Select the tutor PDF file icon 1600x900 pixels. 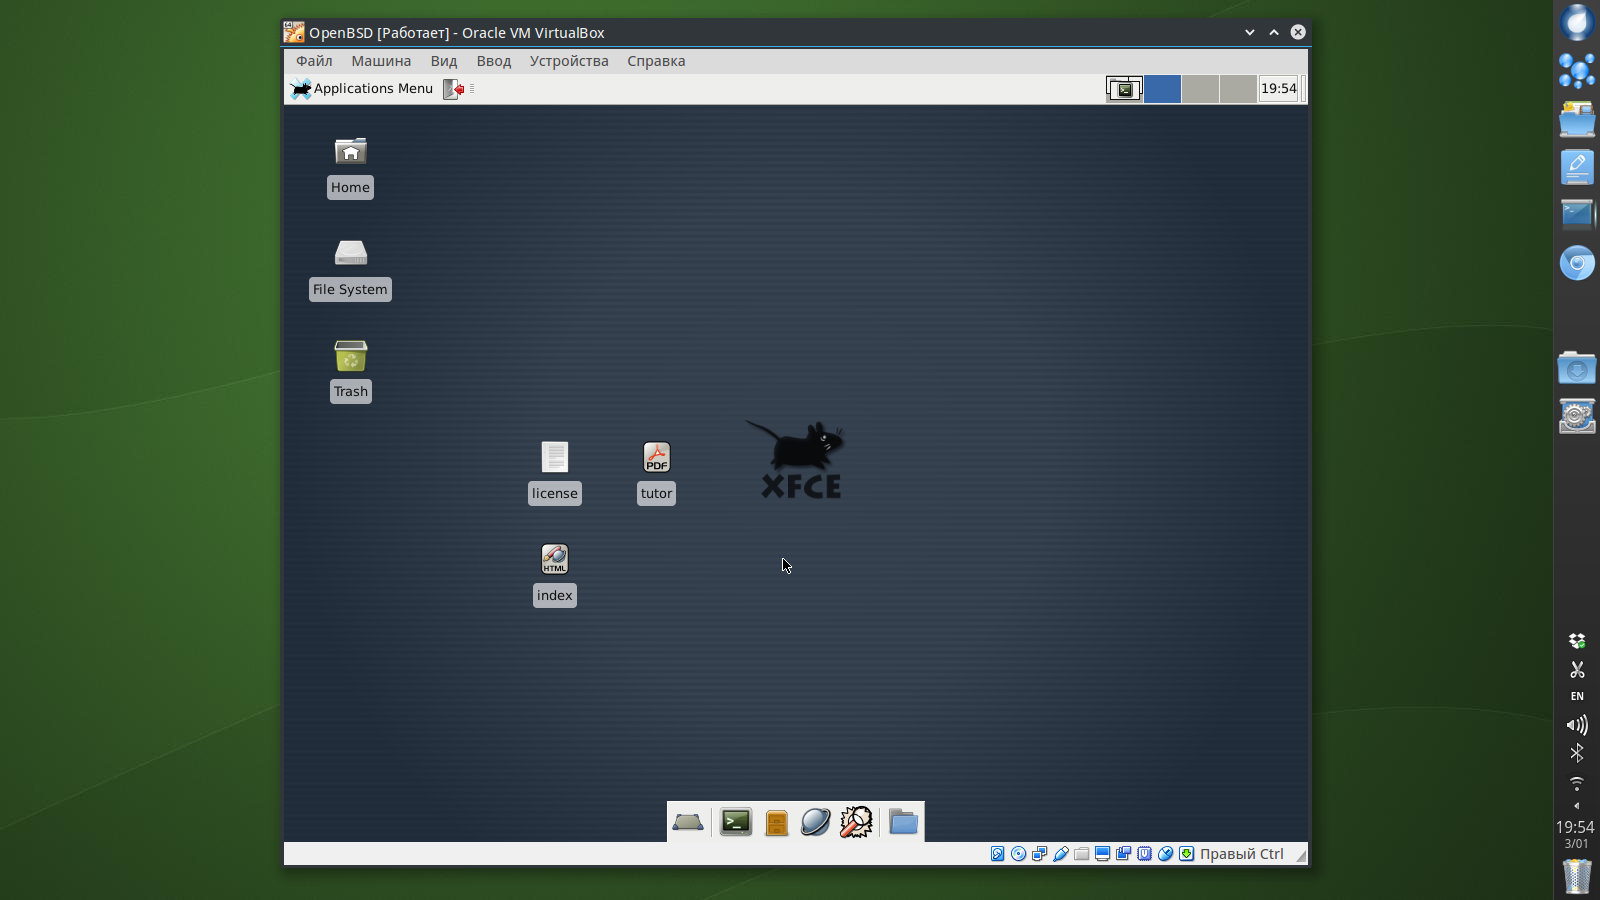click(657, 473)
